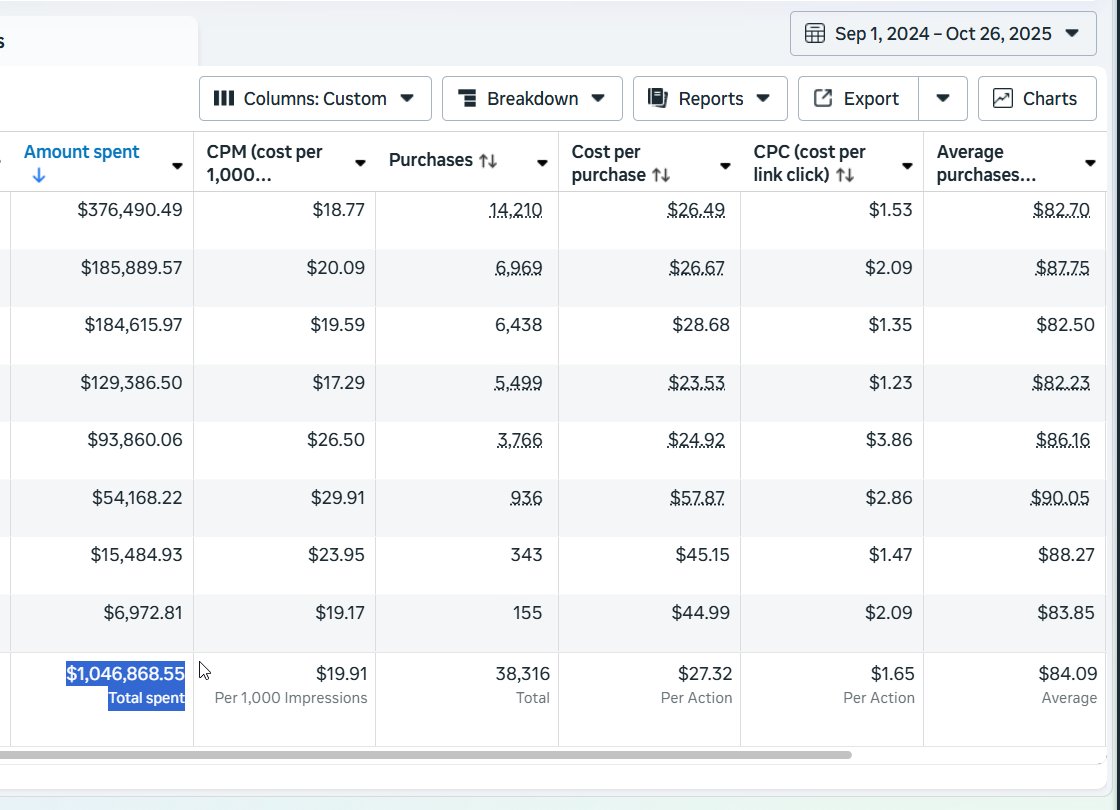This screenshot has width=1120, height=810.
Task: Open the Breakdown dropdown
Action: [532, 99]
